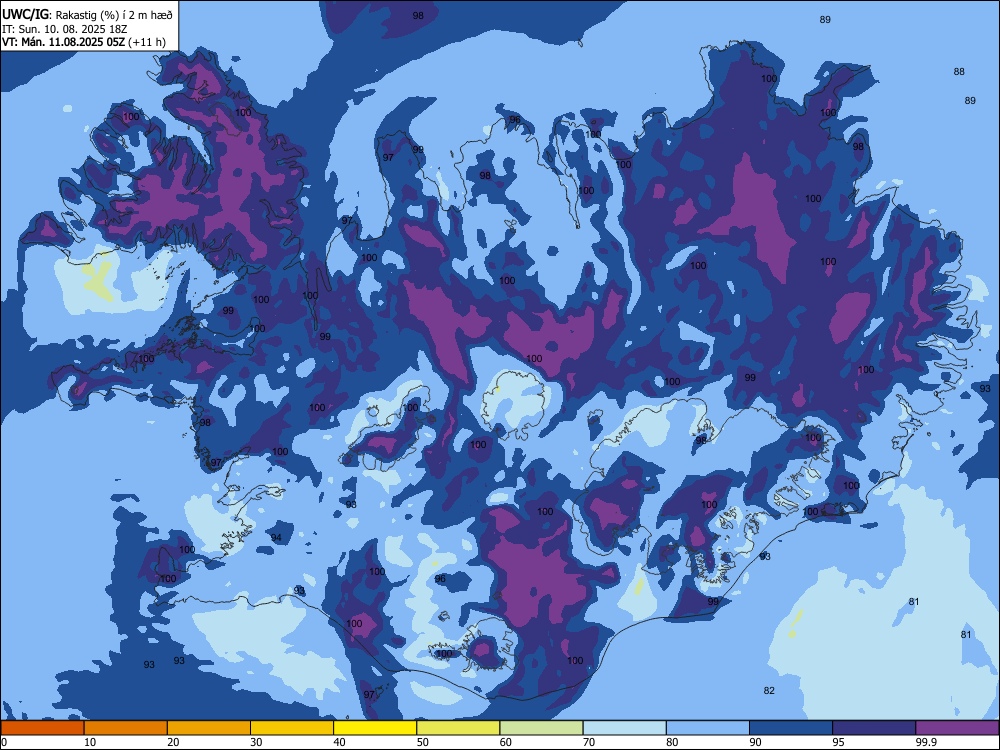Click the 0–10 dark orange legend swatch
This screenshot has height=750, width=1000.
point(42,728)
